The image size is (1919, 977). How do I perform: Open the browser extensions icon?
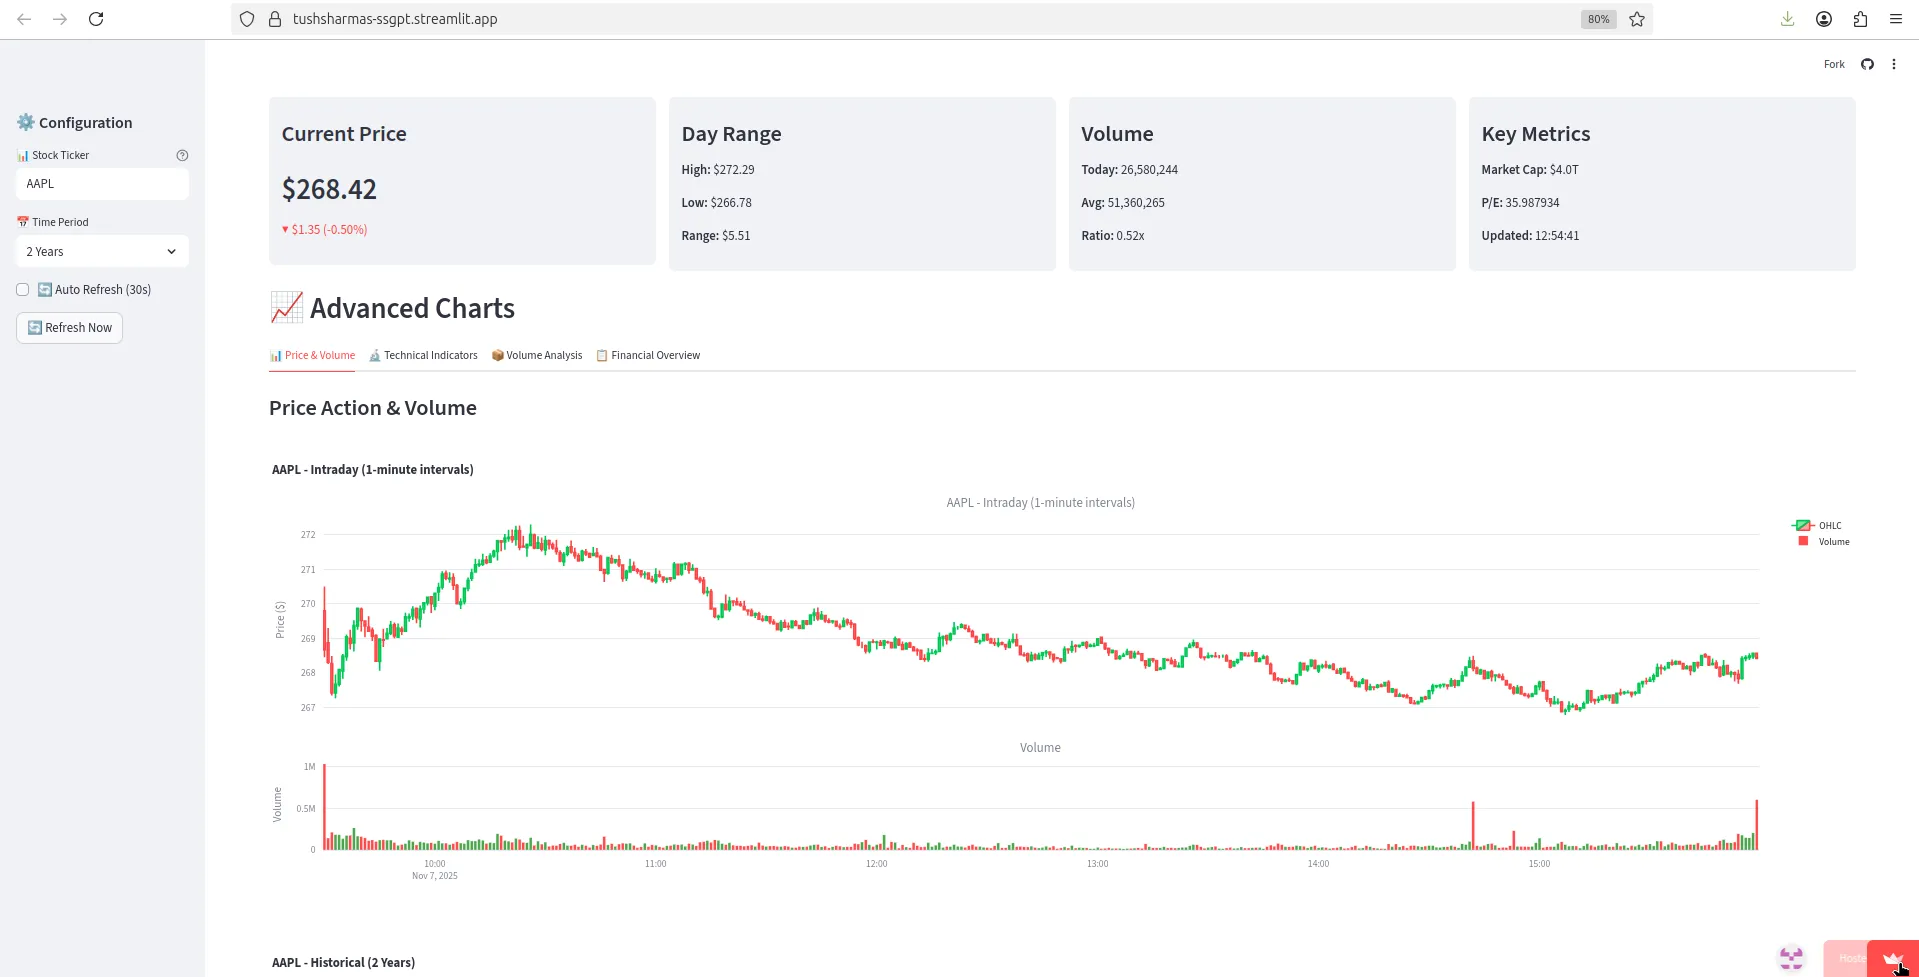[x=1860, y=19]
